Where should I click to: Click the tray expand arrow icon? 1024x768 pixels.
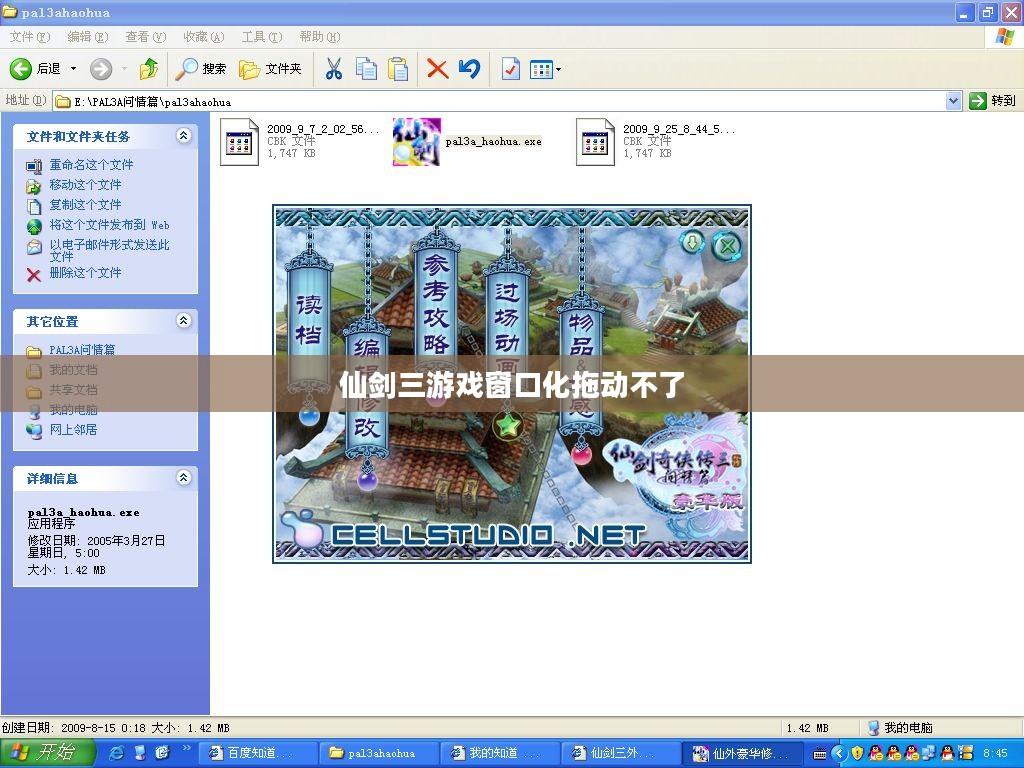[x=840, y=753]
